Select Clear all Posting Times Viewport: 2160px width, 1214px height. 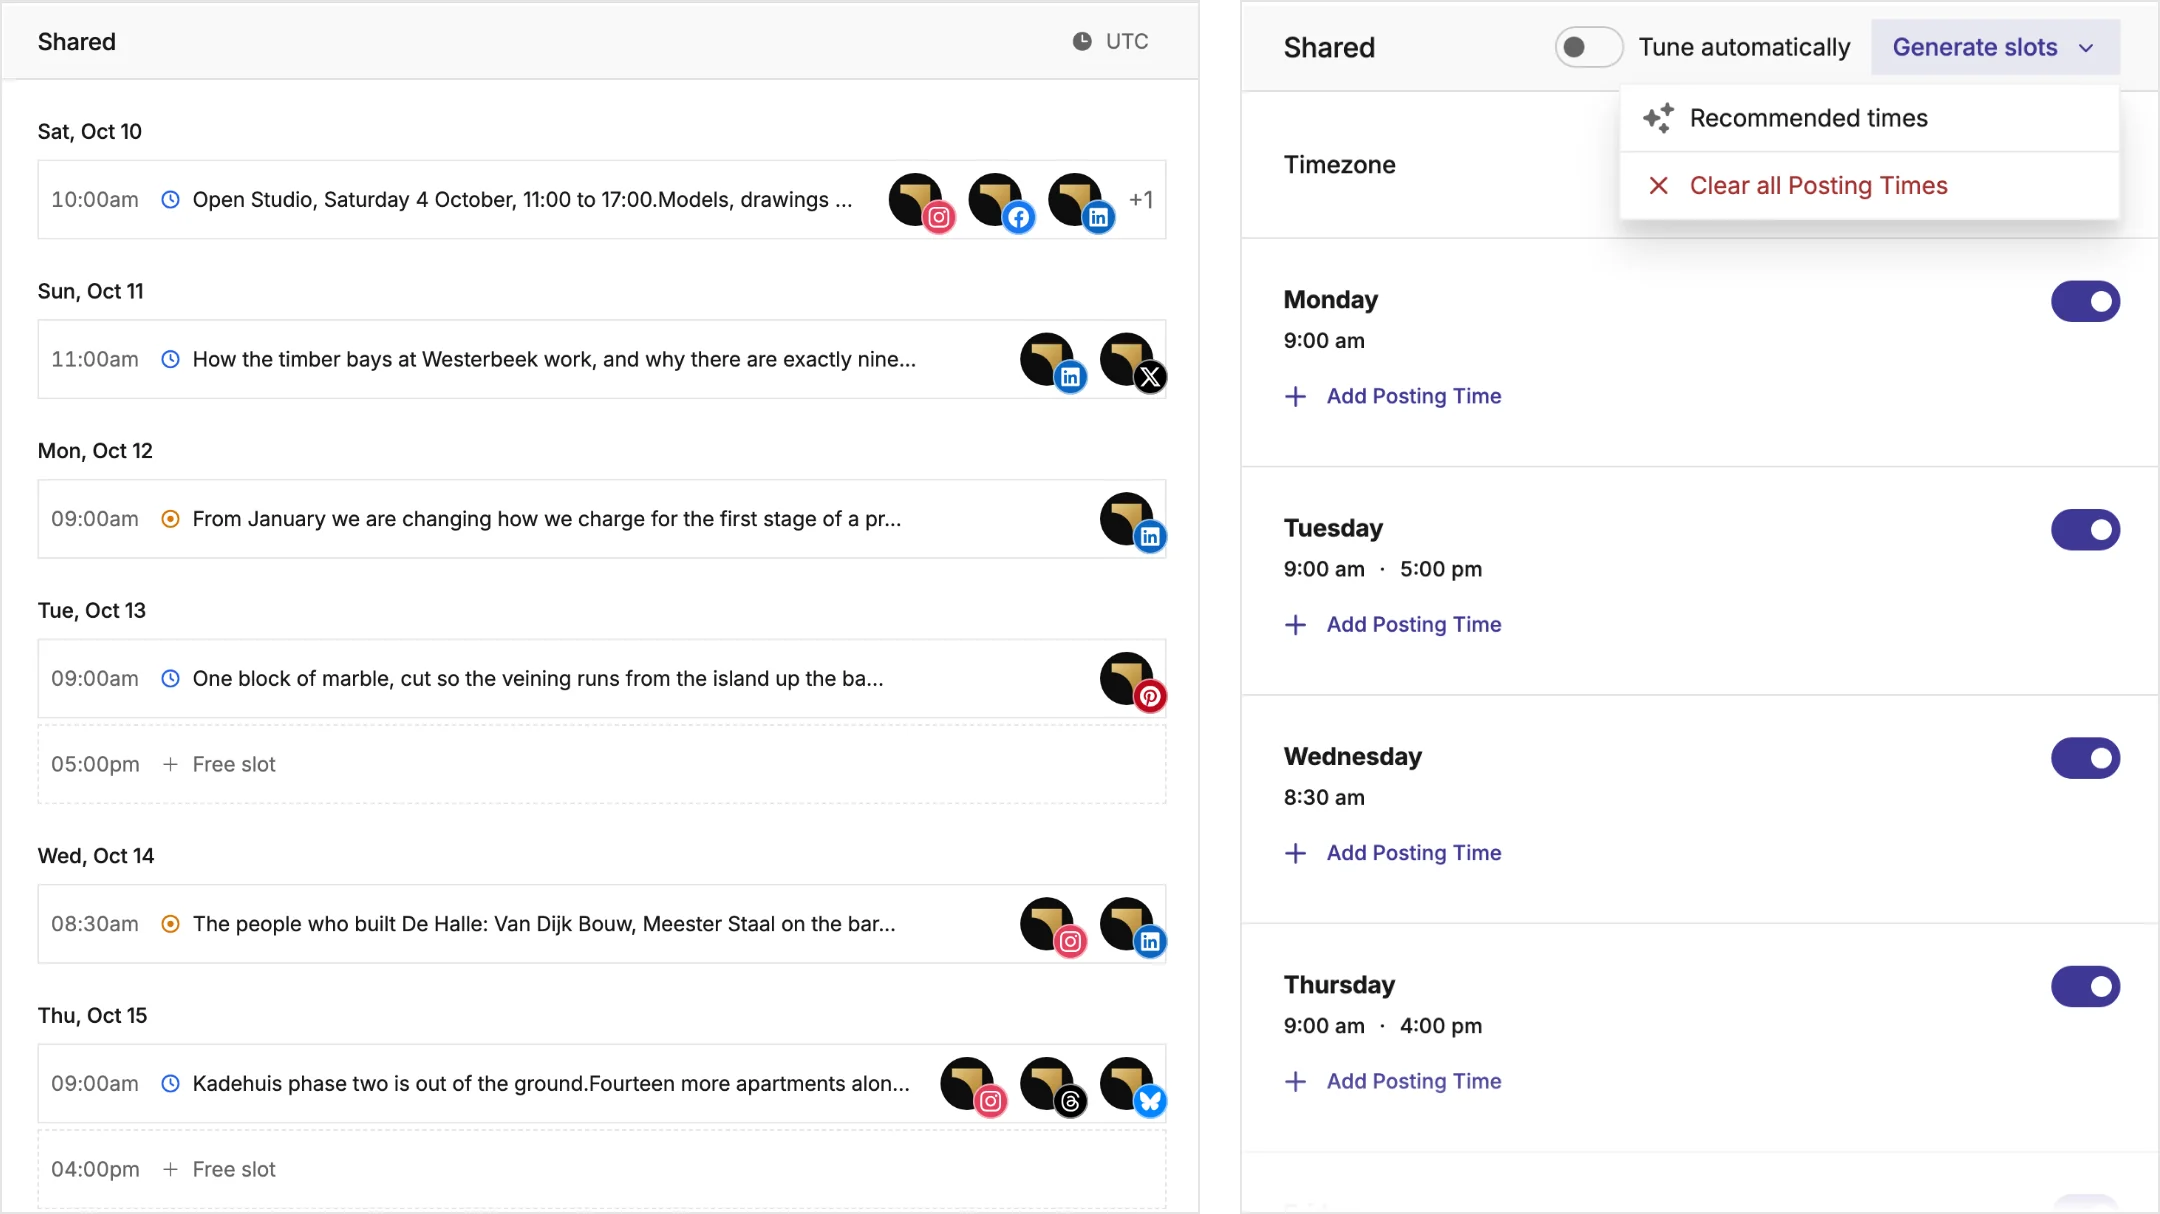1869,186
